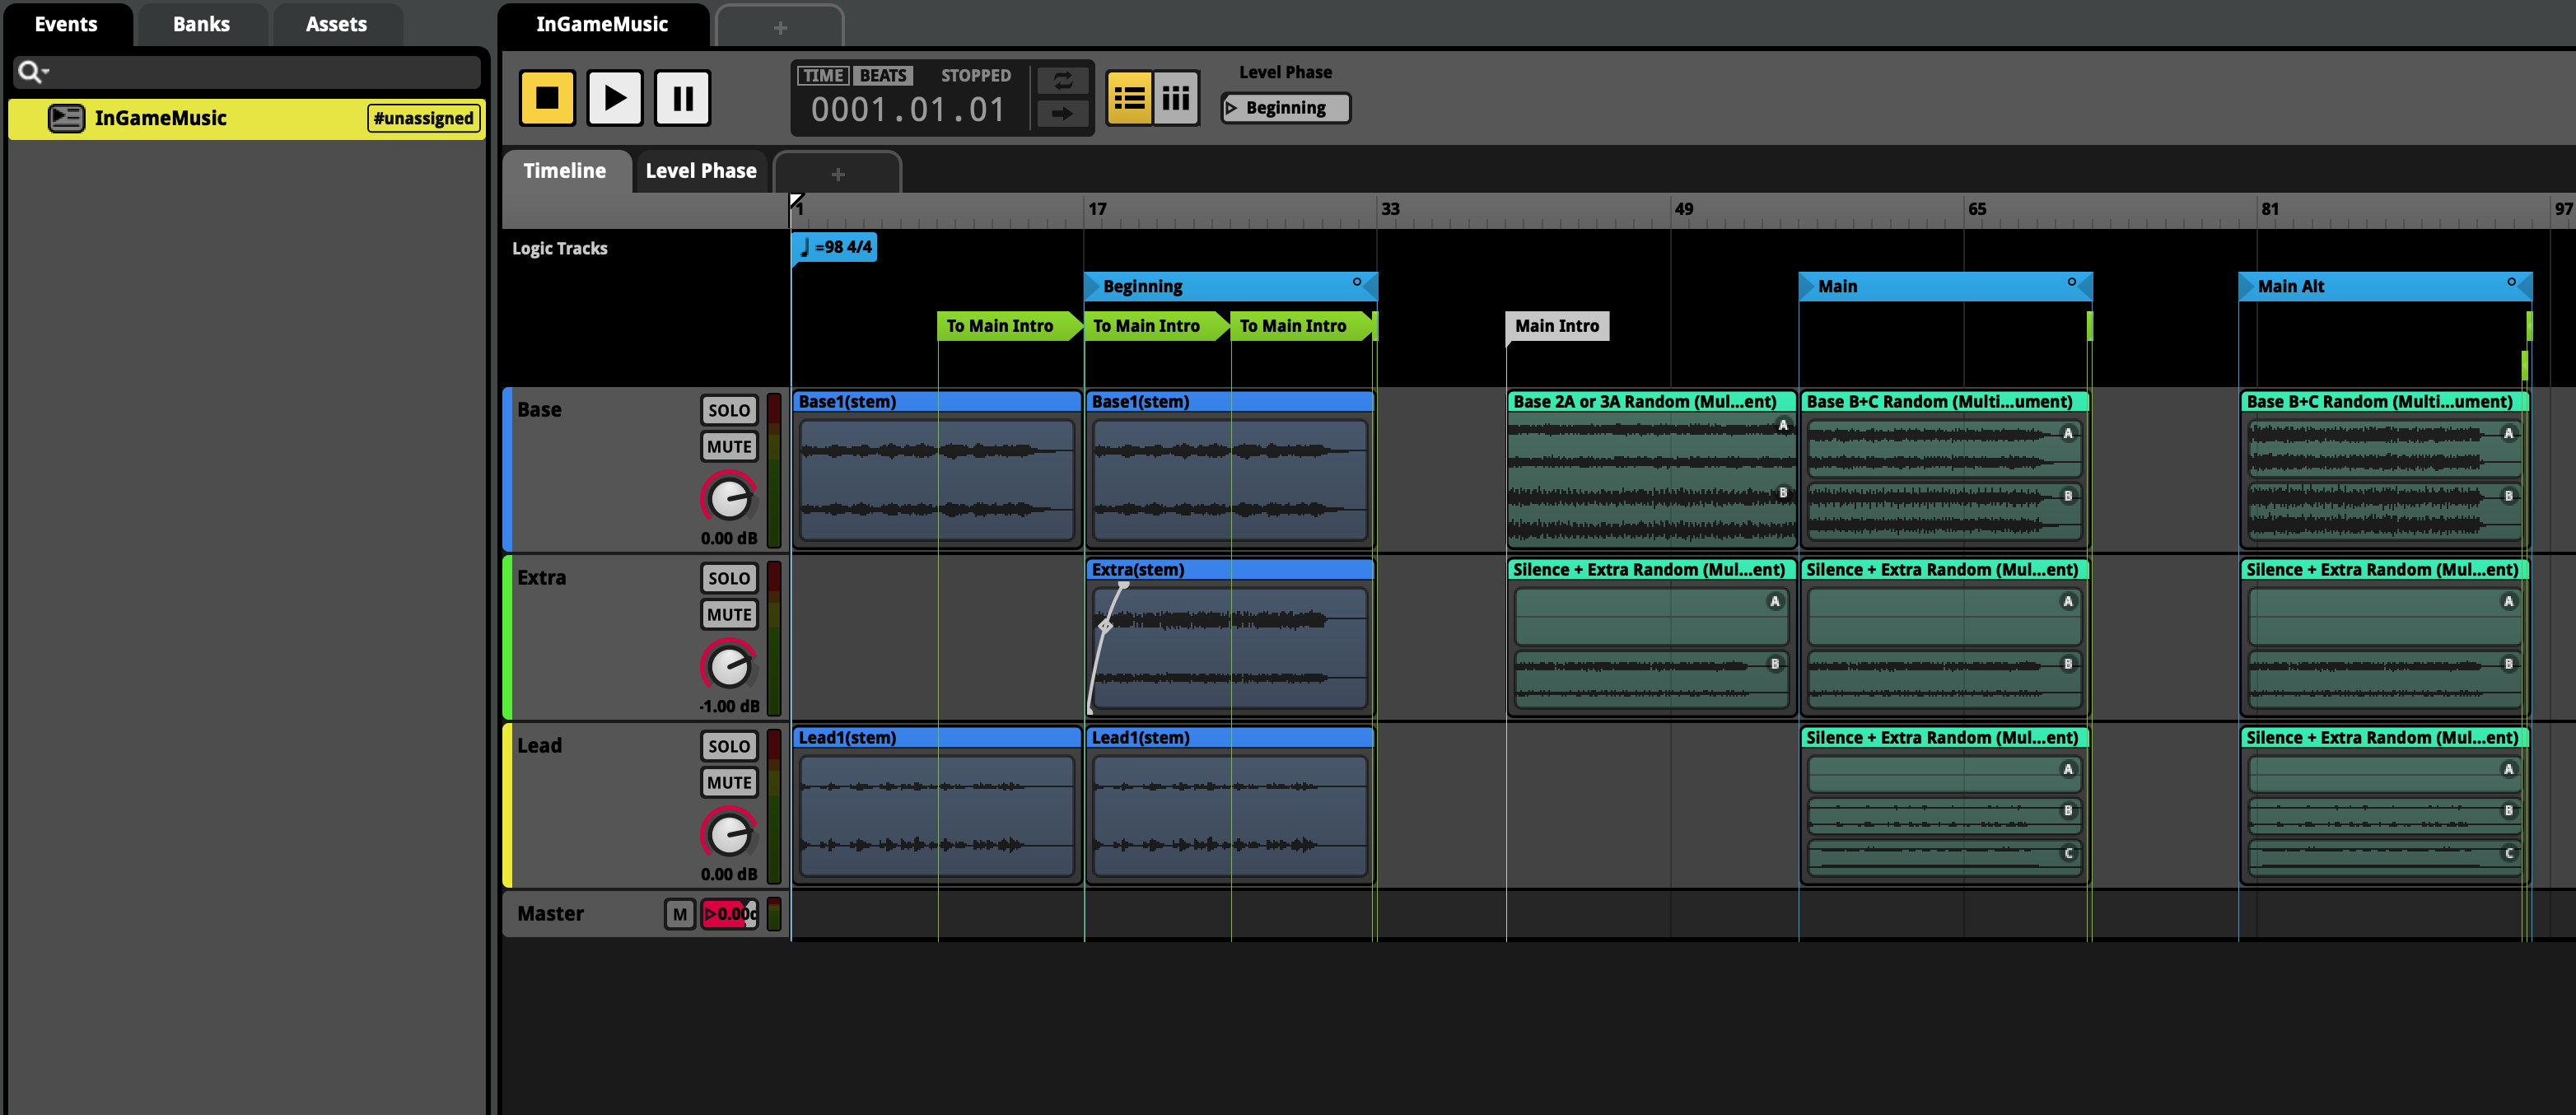Image resolution: width=2576 pixels, height=1115 pixels.
Task: Select the Beginning loop region
Action: (1230, 287)
